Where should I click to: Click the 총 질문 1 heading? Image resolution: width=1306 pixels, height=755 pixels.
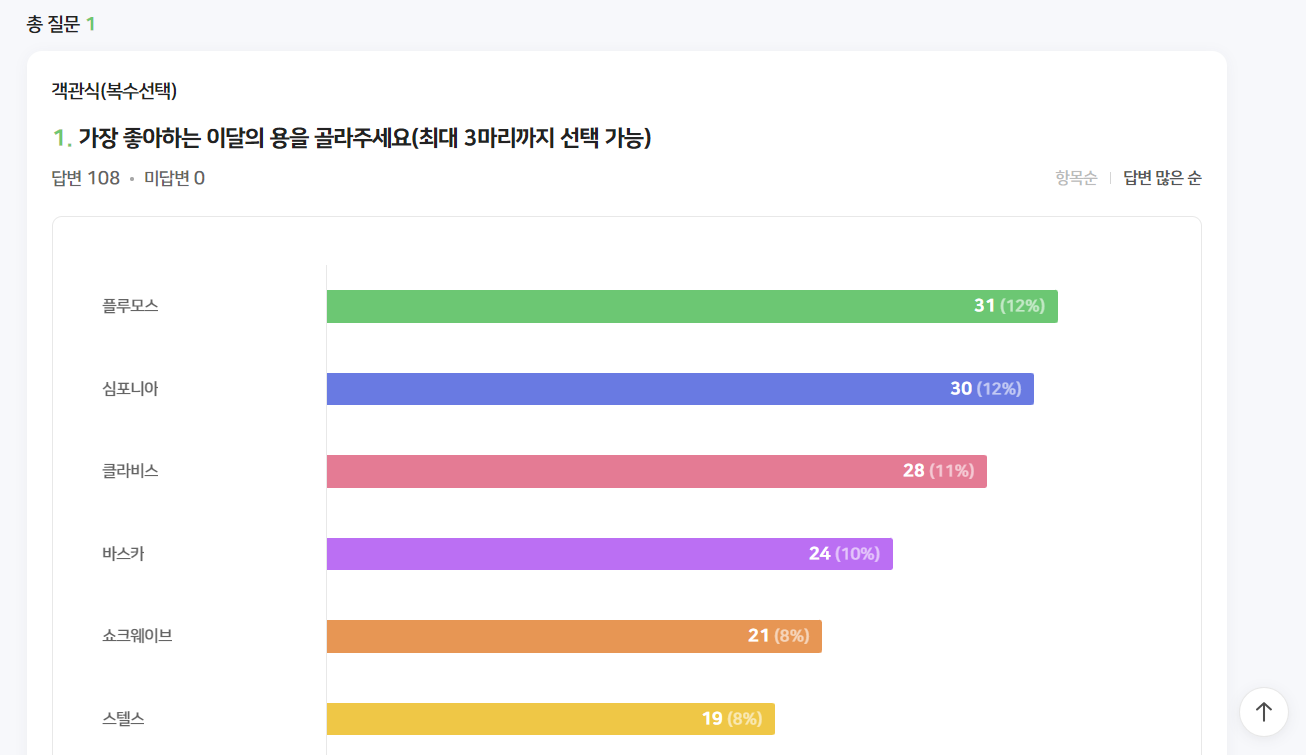click(x=61, y=23)
